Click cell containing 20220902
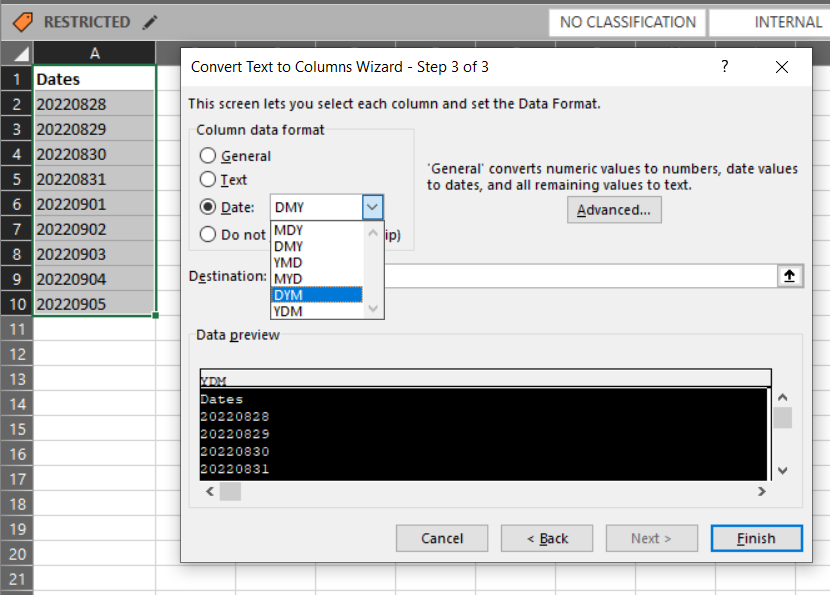Viewport: 830px width, 595px height. [94, 229]
